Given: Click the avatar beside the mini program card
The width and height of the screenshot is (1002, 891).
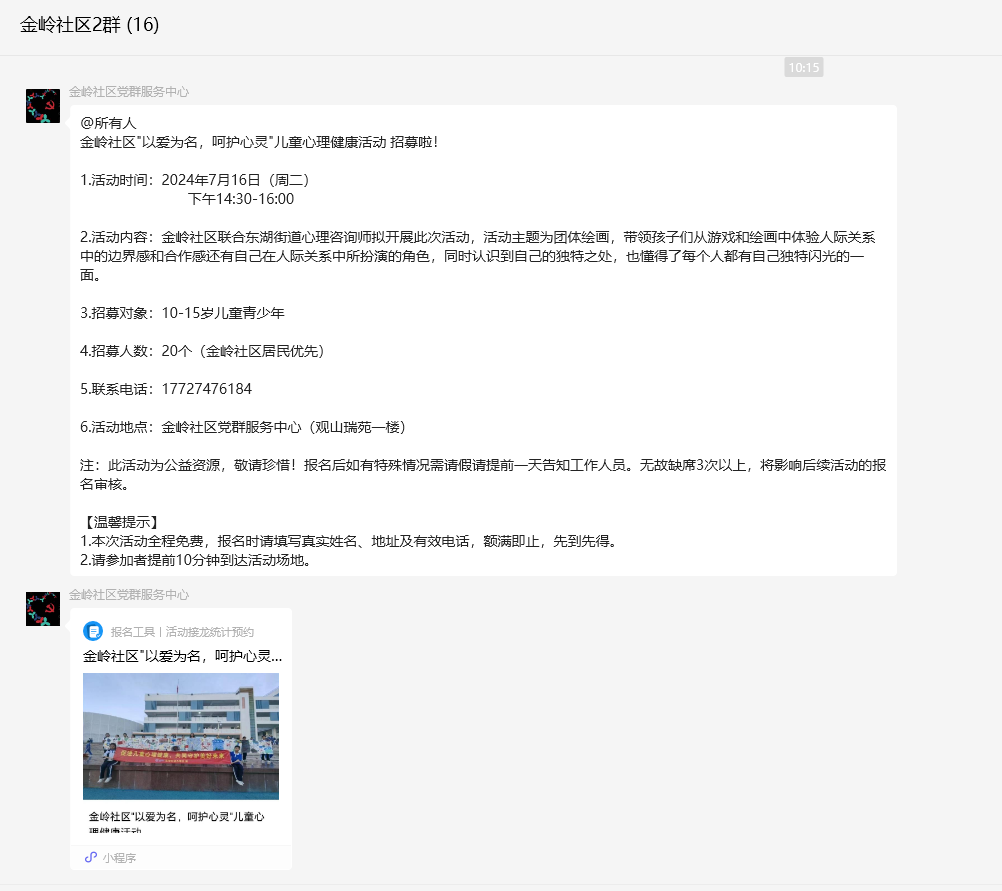Looking at the screenshot, I should tap(43, 609).
